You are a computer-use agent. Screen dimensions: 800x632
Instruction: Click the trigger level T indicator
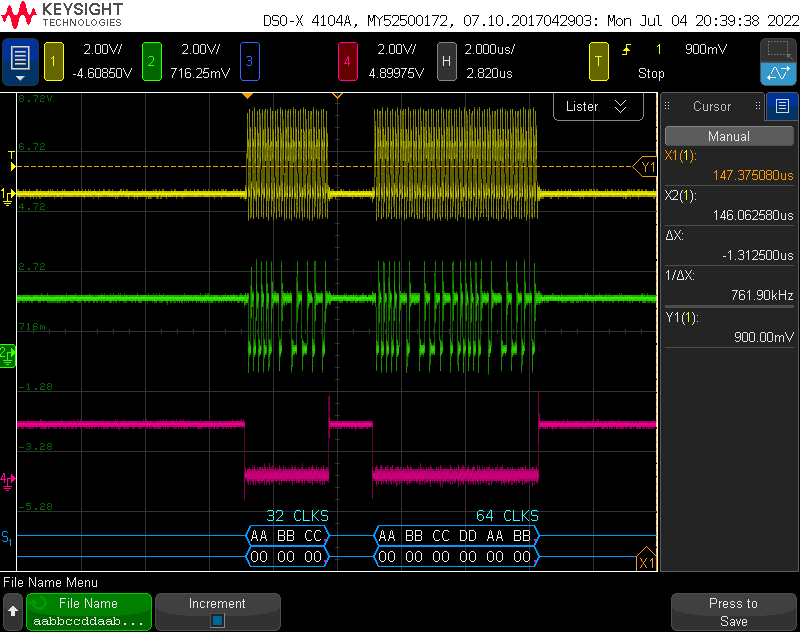point(11,160)
